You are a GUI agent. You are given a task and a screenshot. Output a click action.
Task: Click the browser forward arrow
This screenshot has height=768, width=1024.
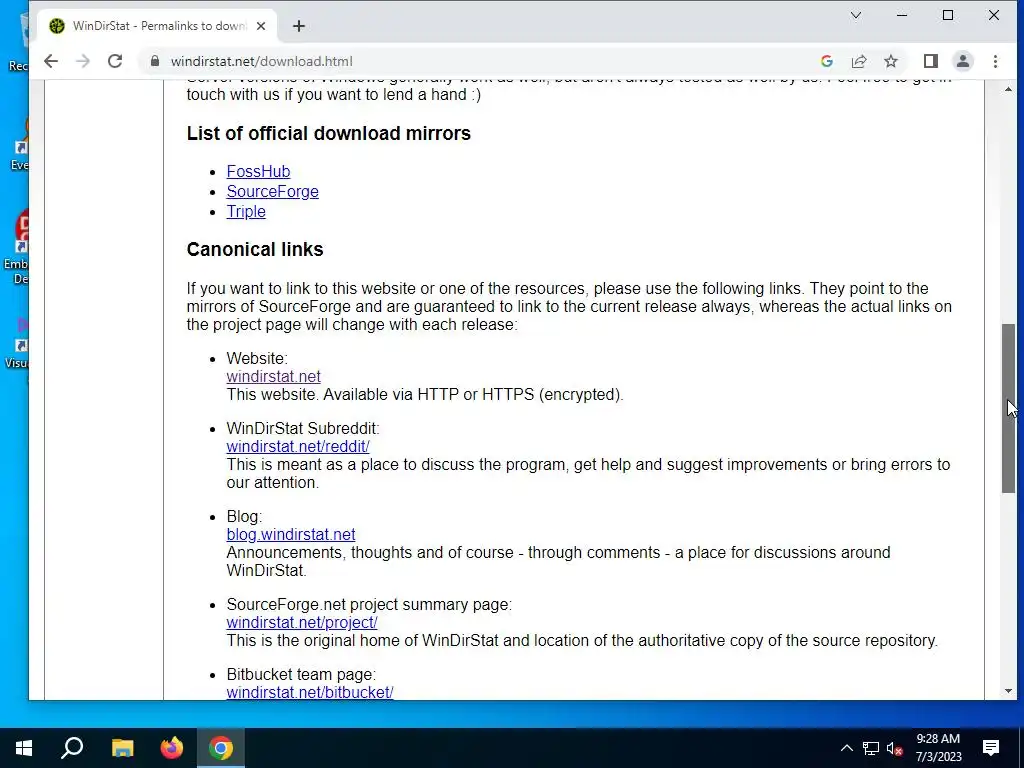coord(83,61)
